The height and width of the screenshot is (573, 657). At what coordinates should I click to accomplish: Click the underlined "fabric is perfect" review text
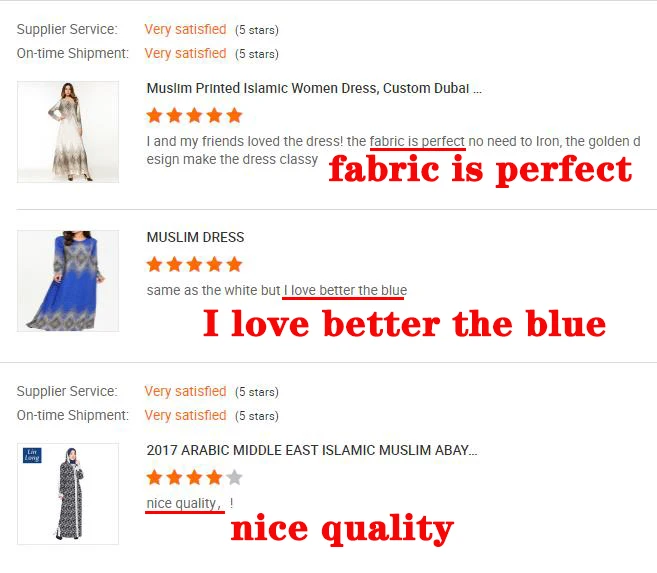417,142
